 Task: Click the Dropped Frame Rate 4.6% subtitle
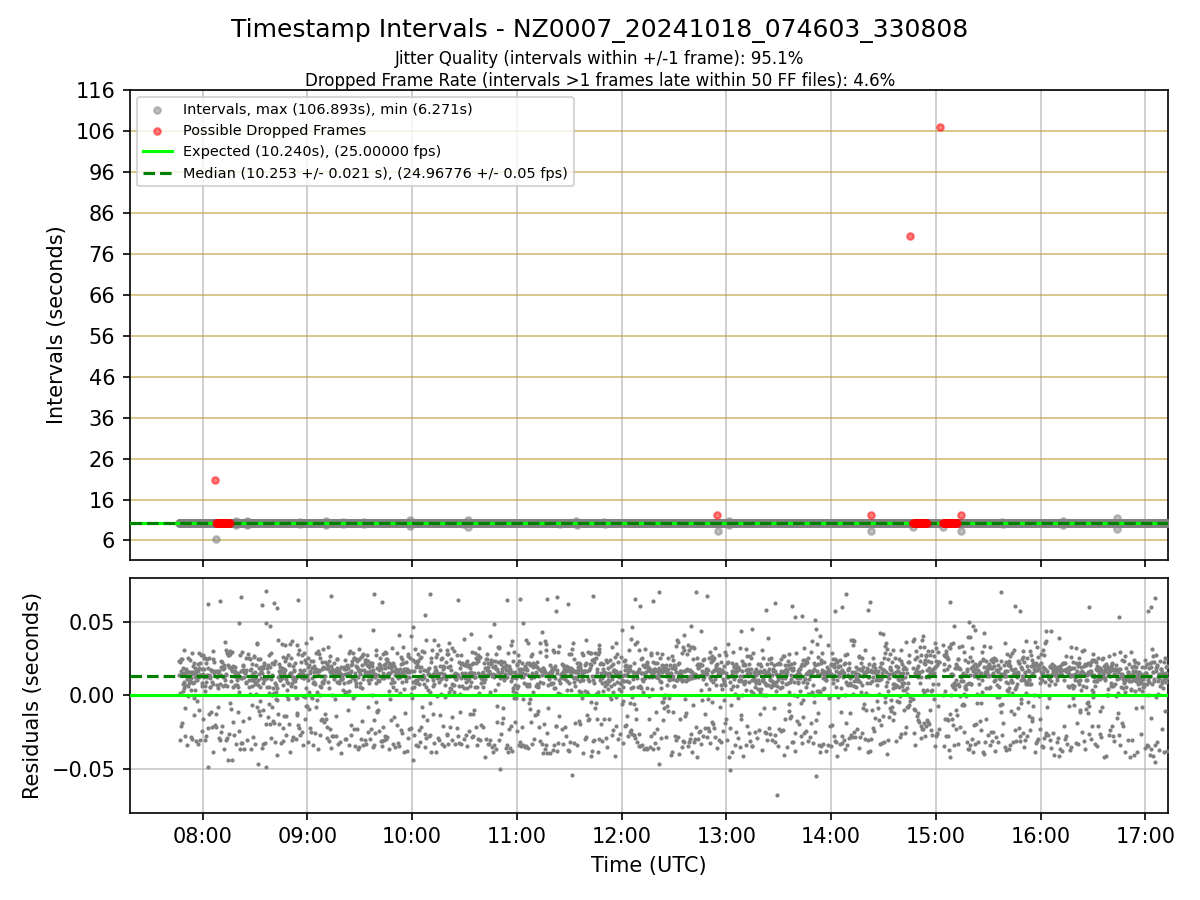600,79
